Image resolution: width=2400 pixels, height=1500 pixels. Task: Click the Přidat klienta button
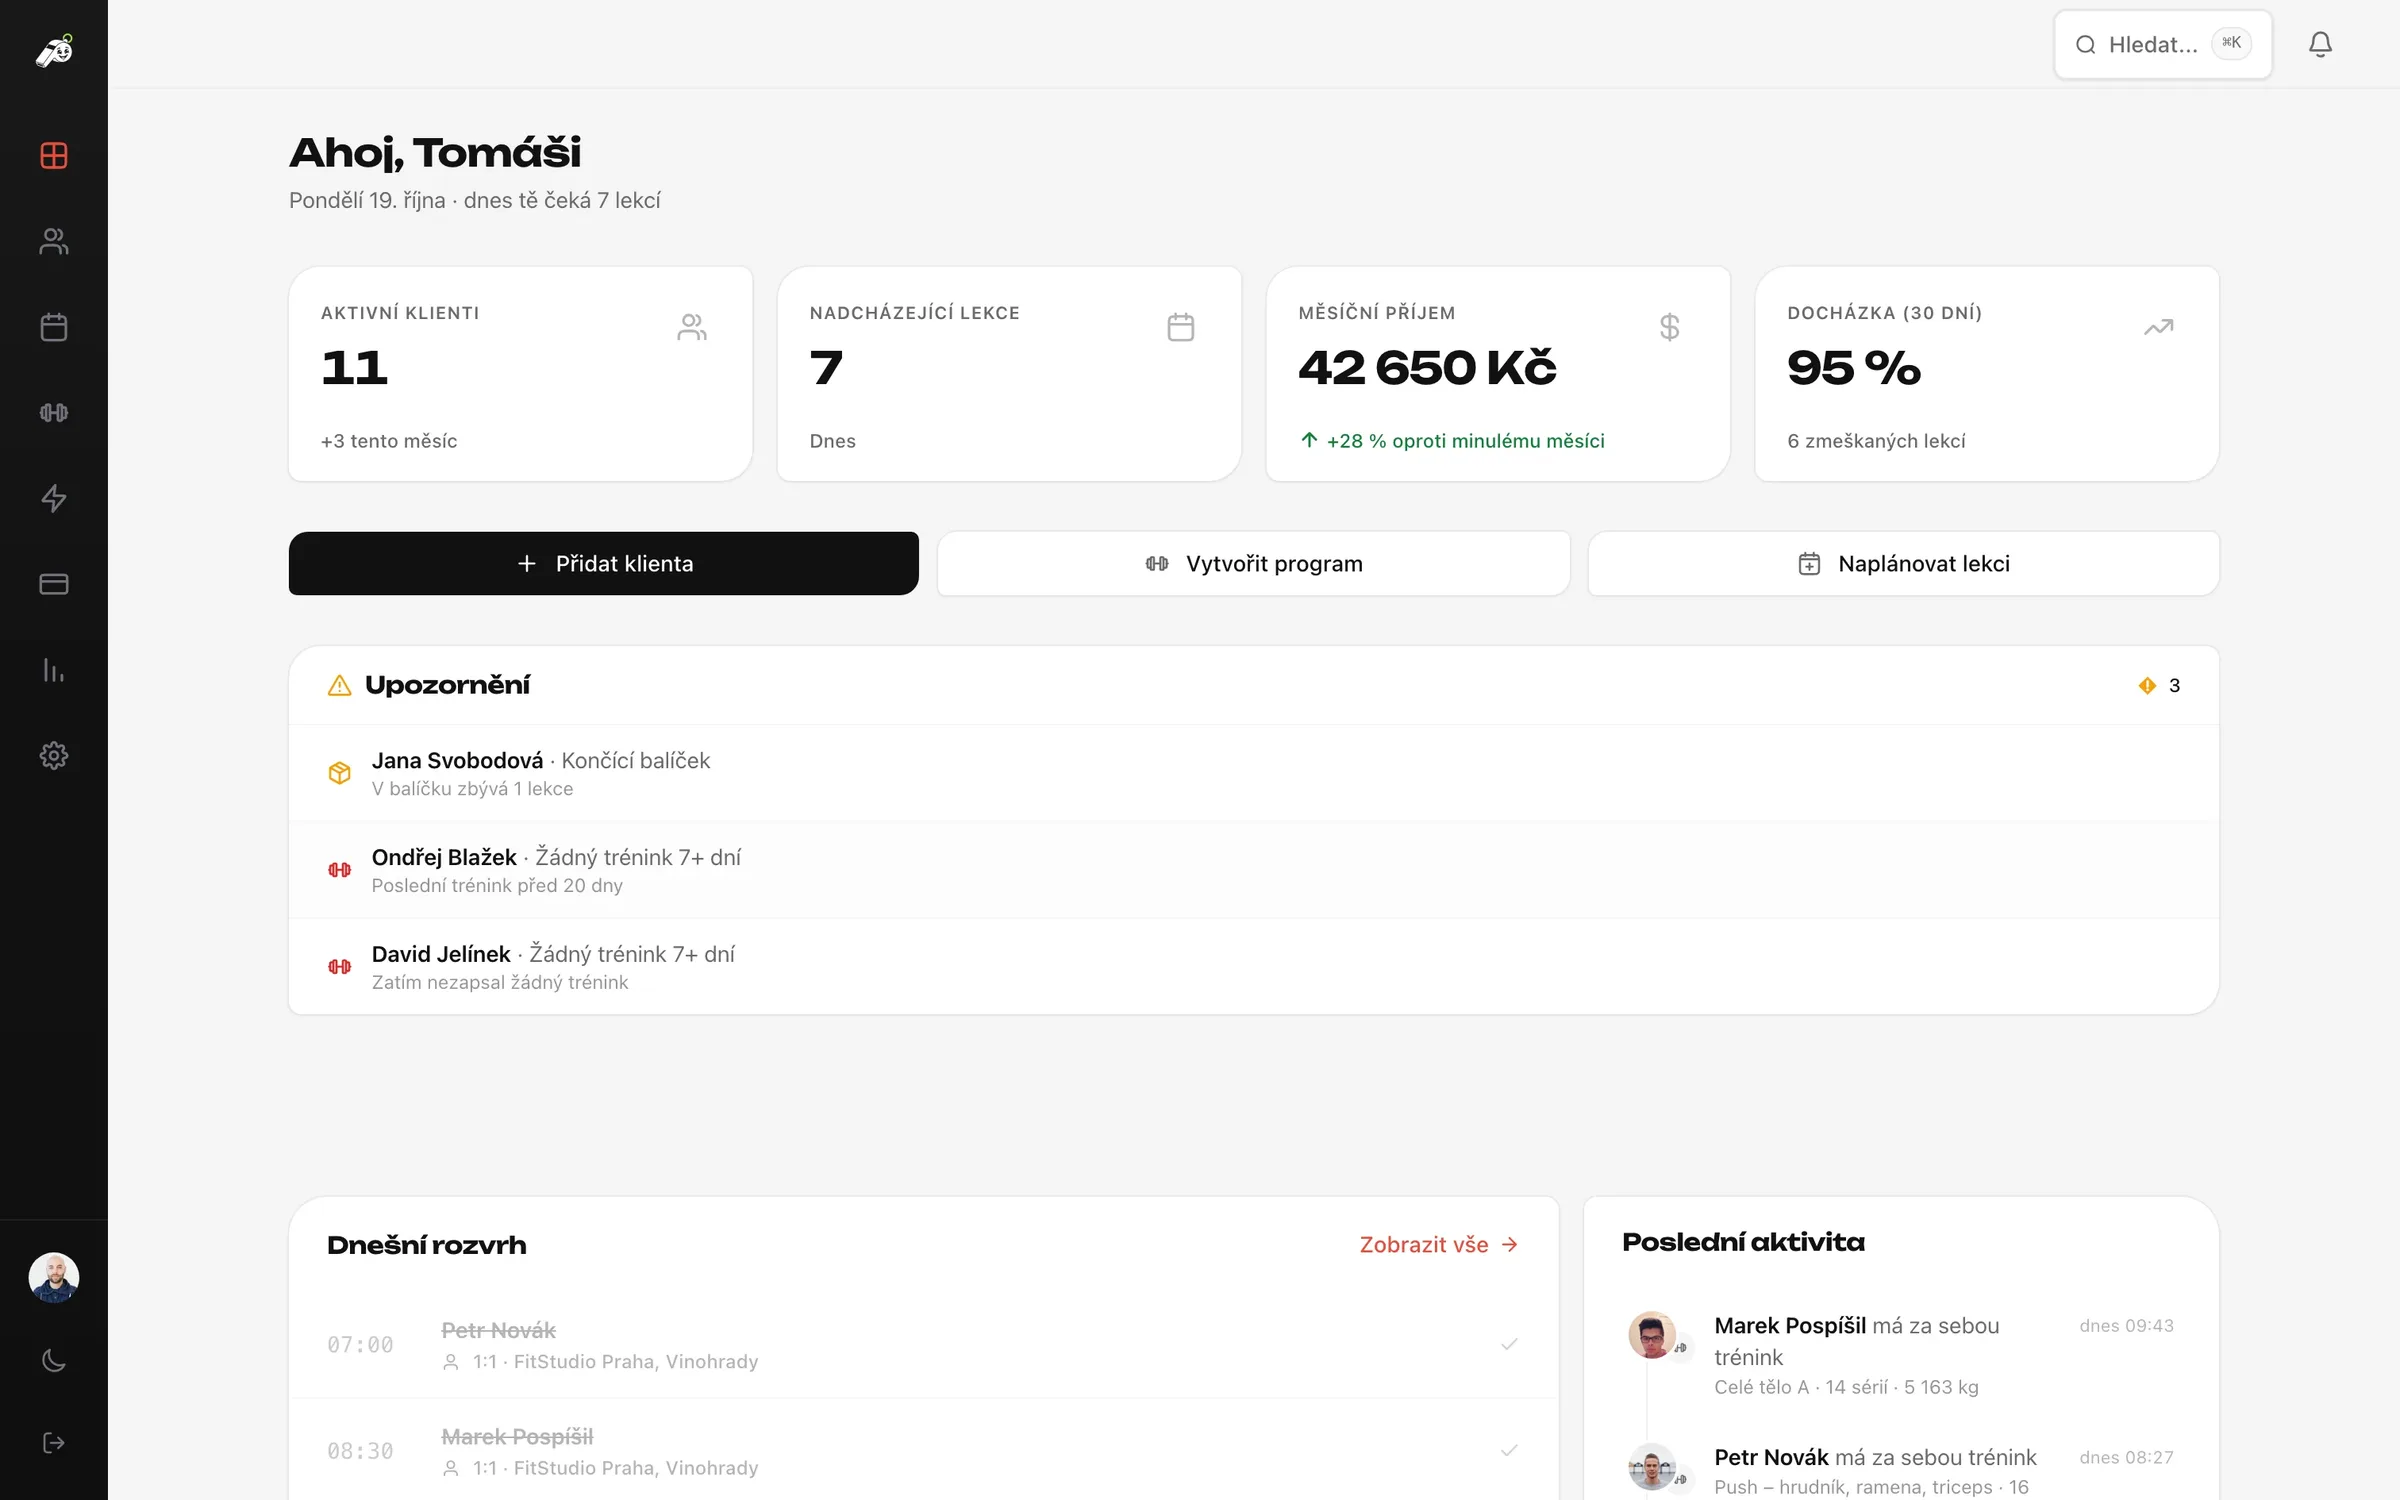point(604,563)
